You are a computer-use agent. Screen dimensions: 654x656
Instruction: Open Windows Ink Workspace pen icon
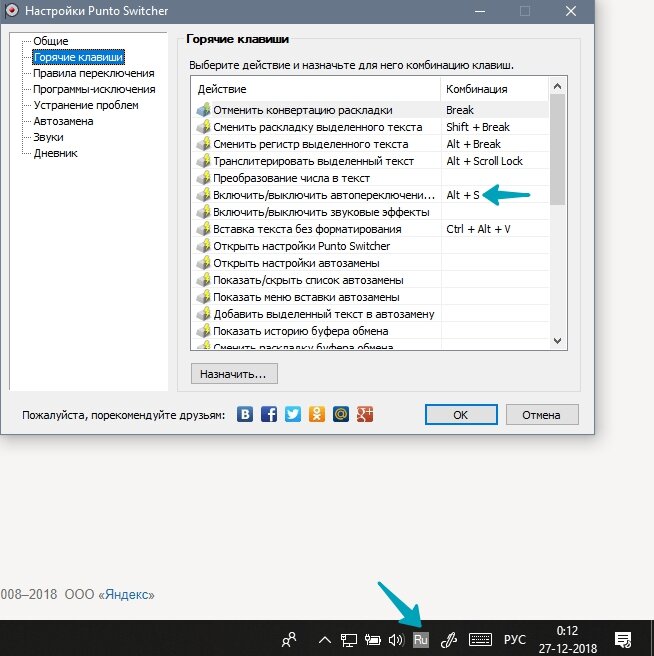[449, 640]
